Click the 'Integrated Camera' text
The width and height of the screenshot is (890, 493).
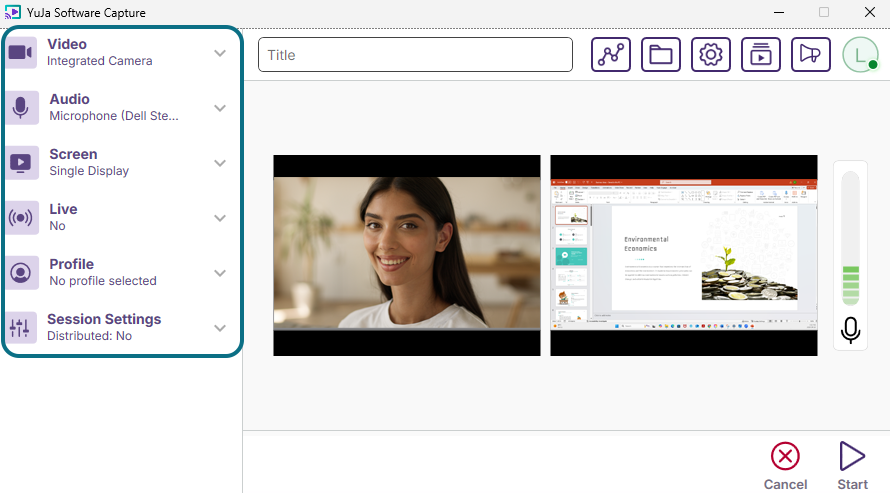tap(99, 61)
